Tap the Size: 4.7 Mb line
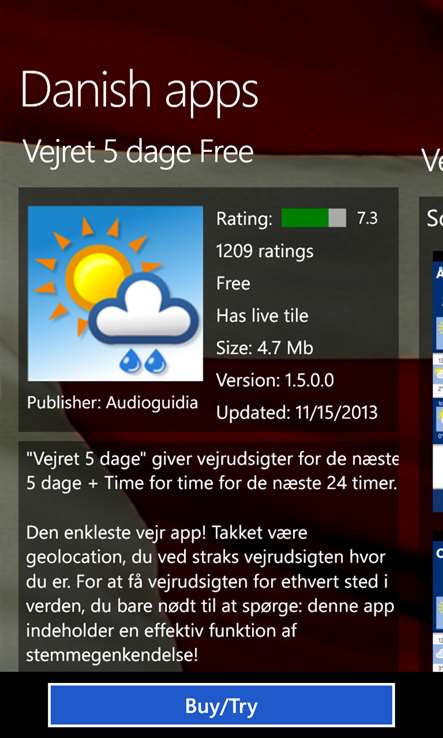 (265, 348)
